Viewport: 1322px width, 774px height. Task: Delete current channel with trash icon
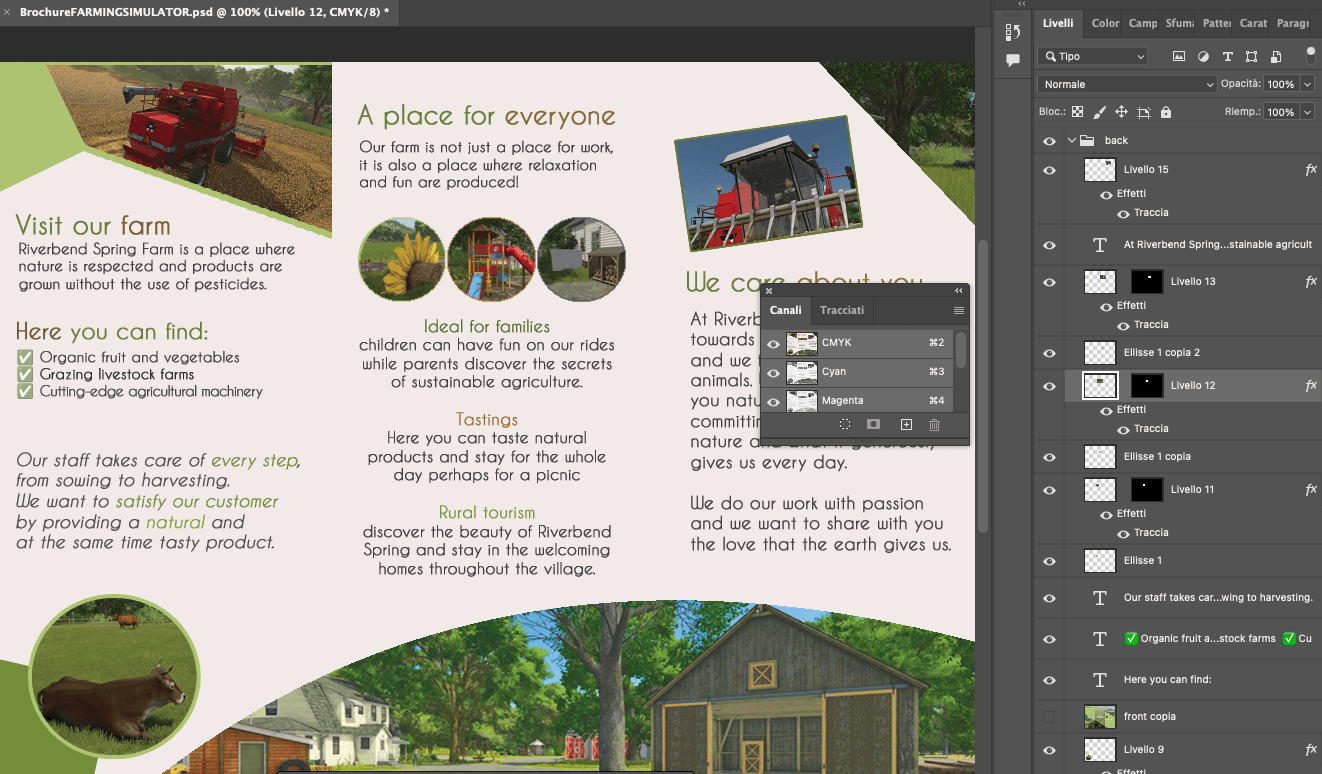(x=934, y=425)
